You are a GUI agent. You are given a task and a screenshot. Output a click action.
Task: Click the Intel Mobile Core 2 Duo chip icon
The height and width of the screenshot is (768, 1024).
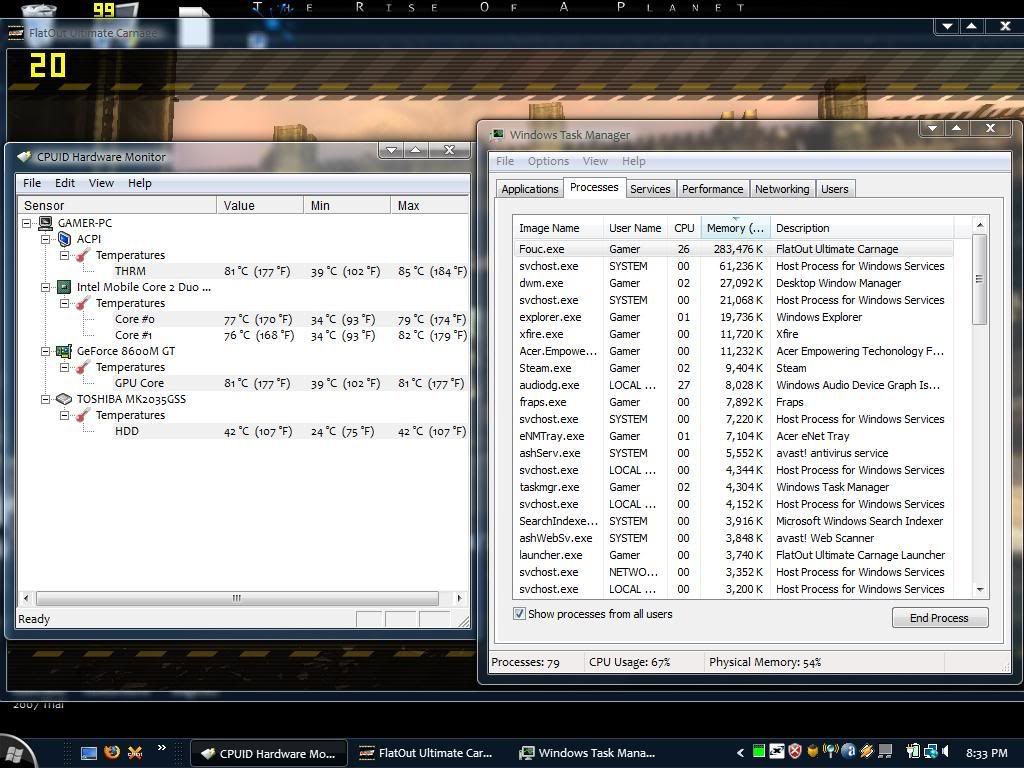click(64, 287)
